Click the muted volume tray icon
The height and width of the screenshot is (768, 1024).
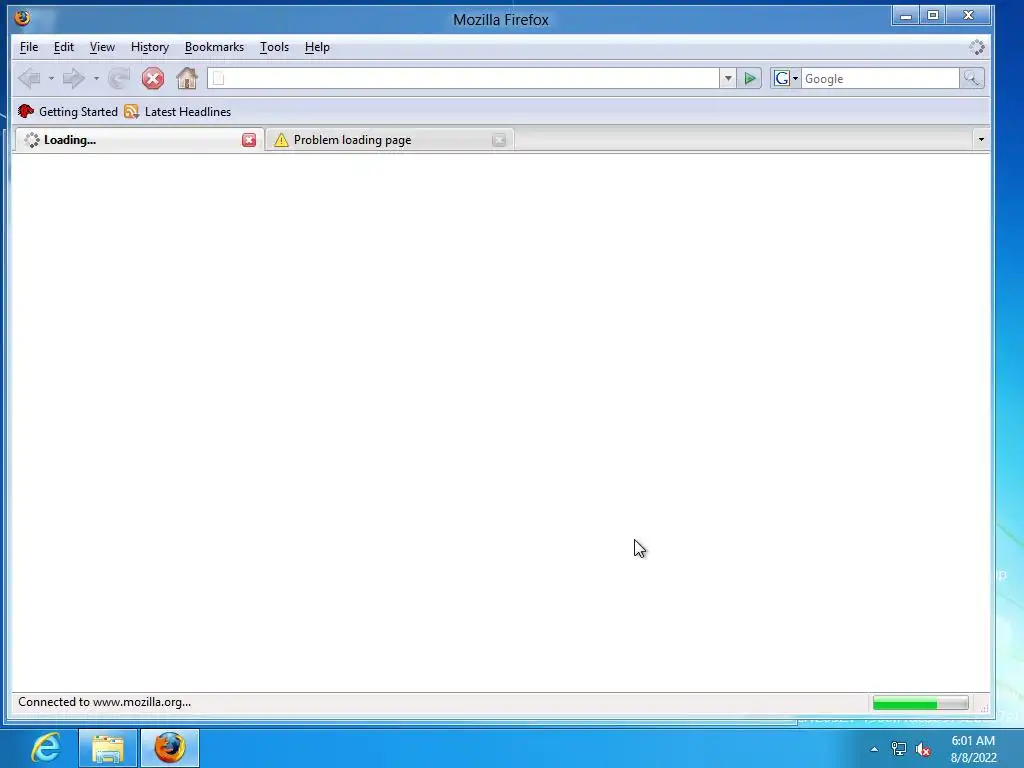923,749
